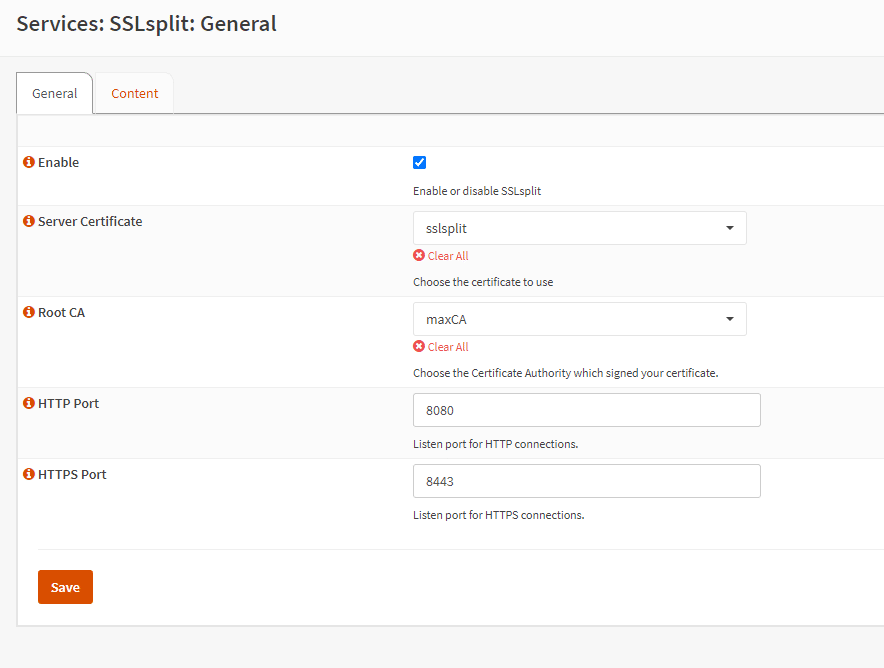The height and width of the screenshot is (668, 884).
Task: Click the info icon beside Enable
Action: (x=29, y=162)
